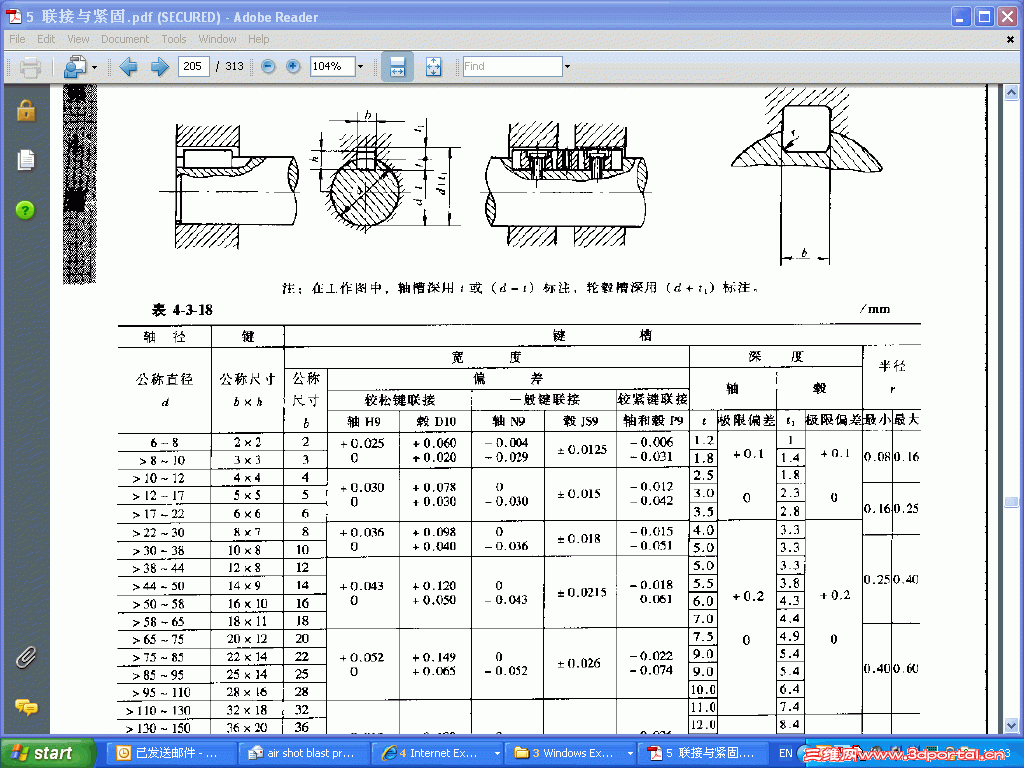Open the Help menu
The height and width of the screenshot is (768, 1024).
(x=259, y=39)
